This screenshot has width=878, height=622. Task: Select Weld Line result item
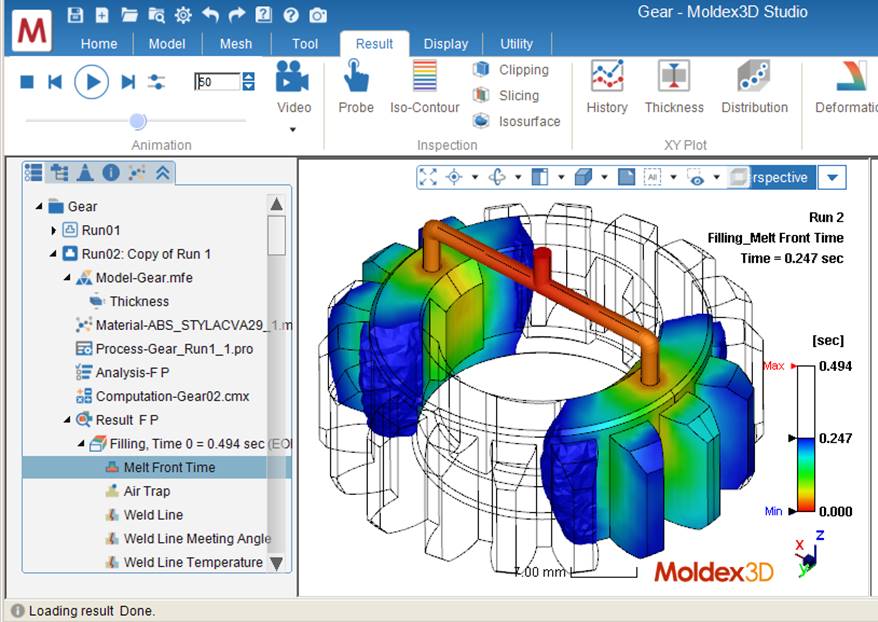153,515
